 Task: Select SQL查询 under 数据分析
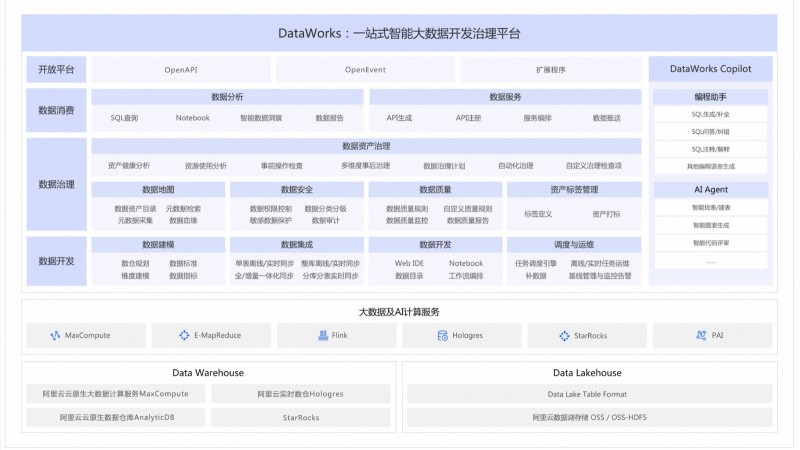coord(124,118)
